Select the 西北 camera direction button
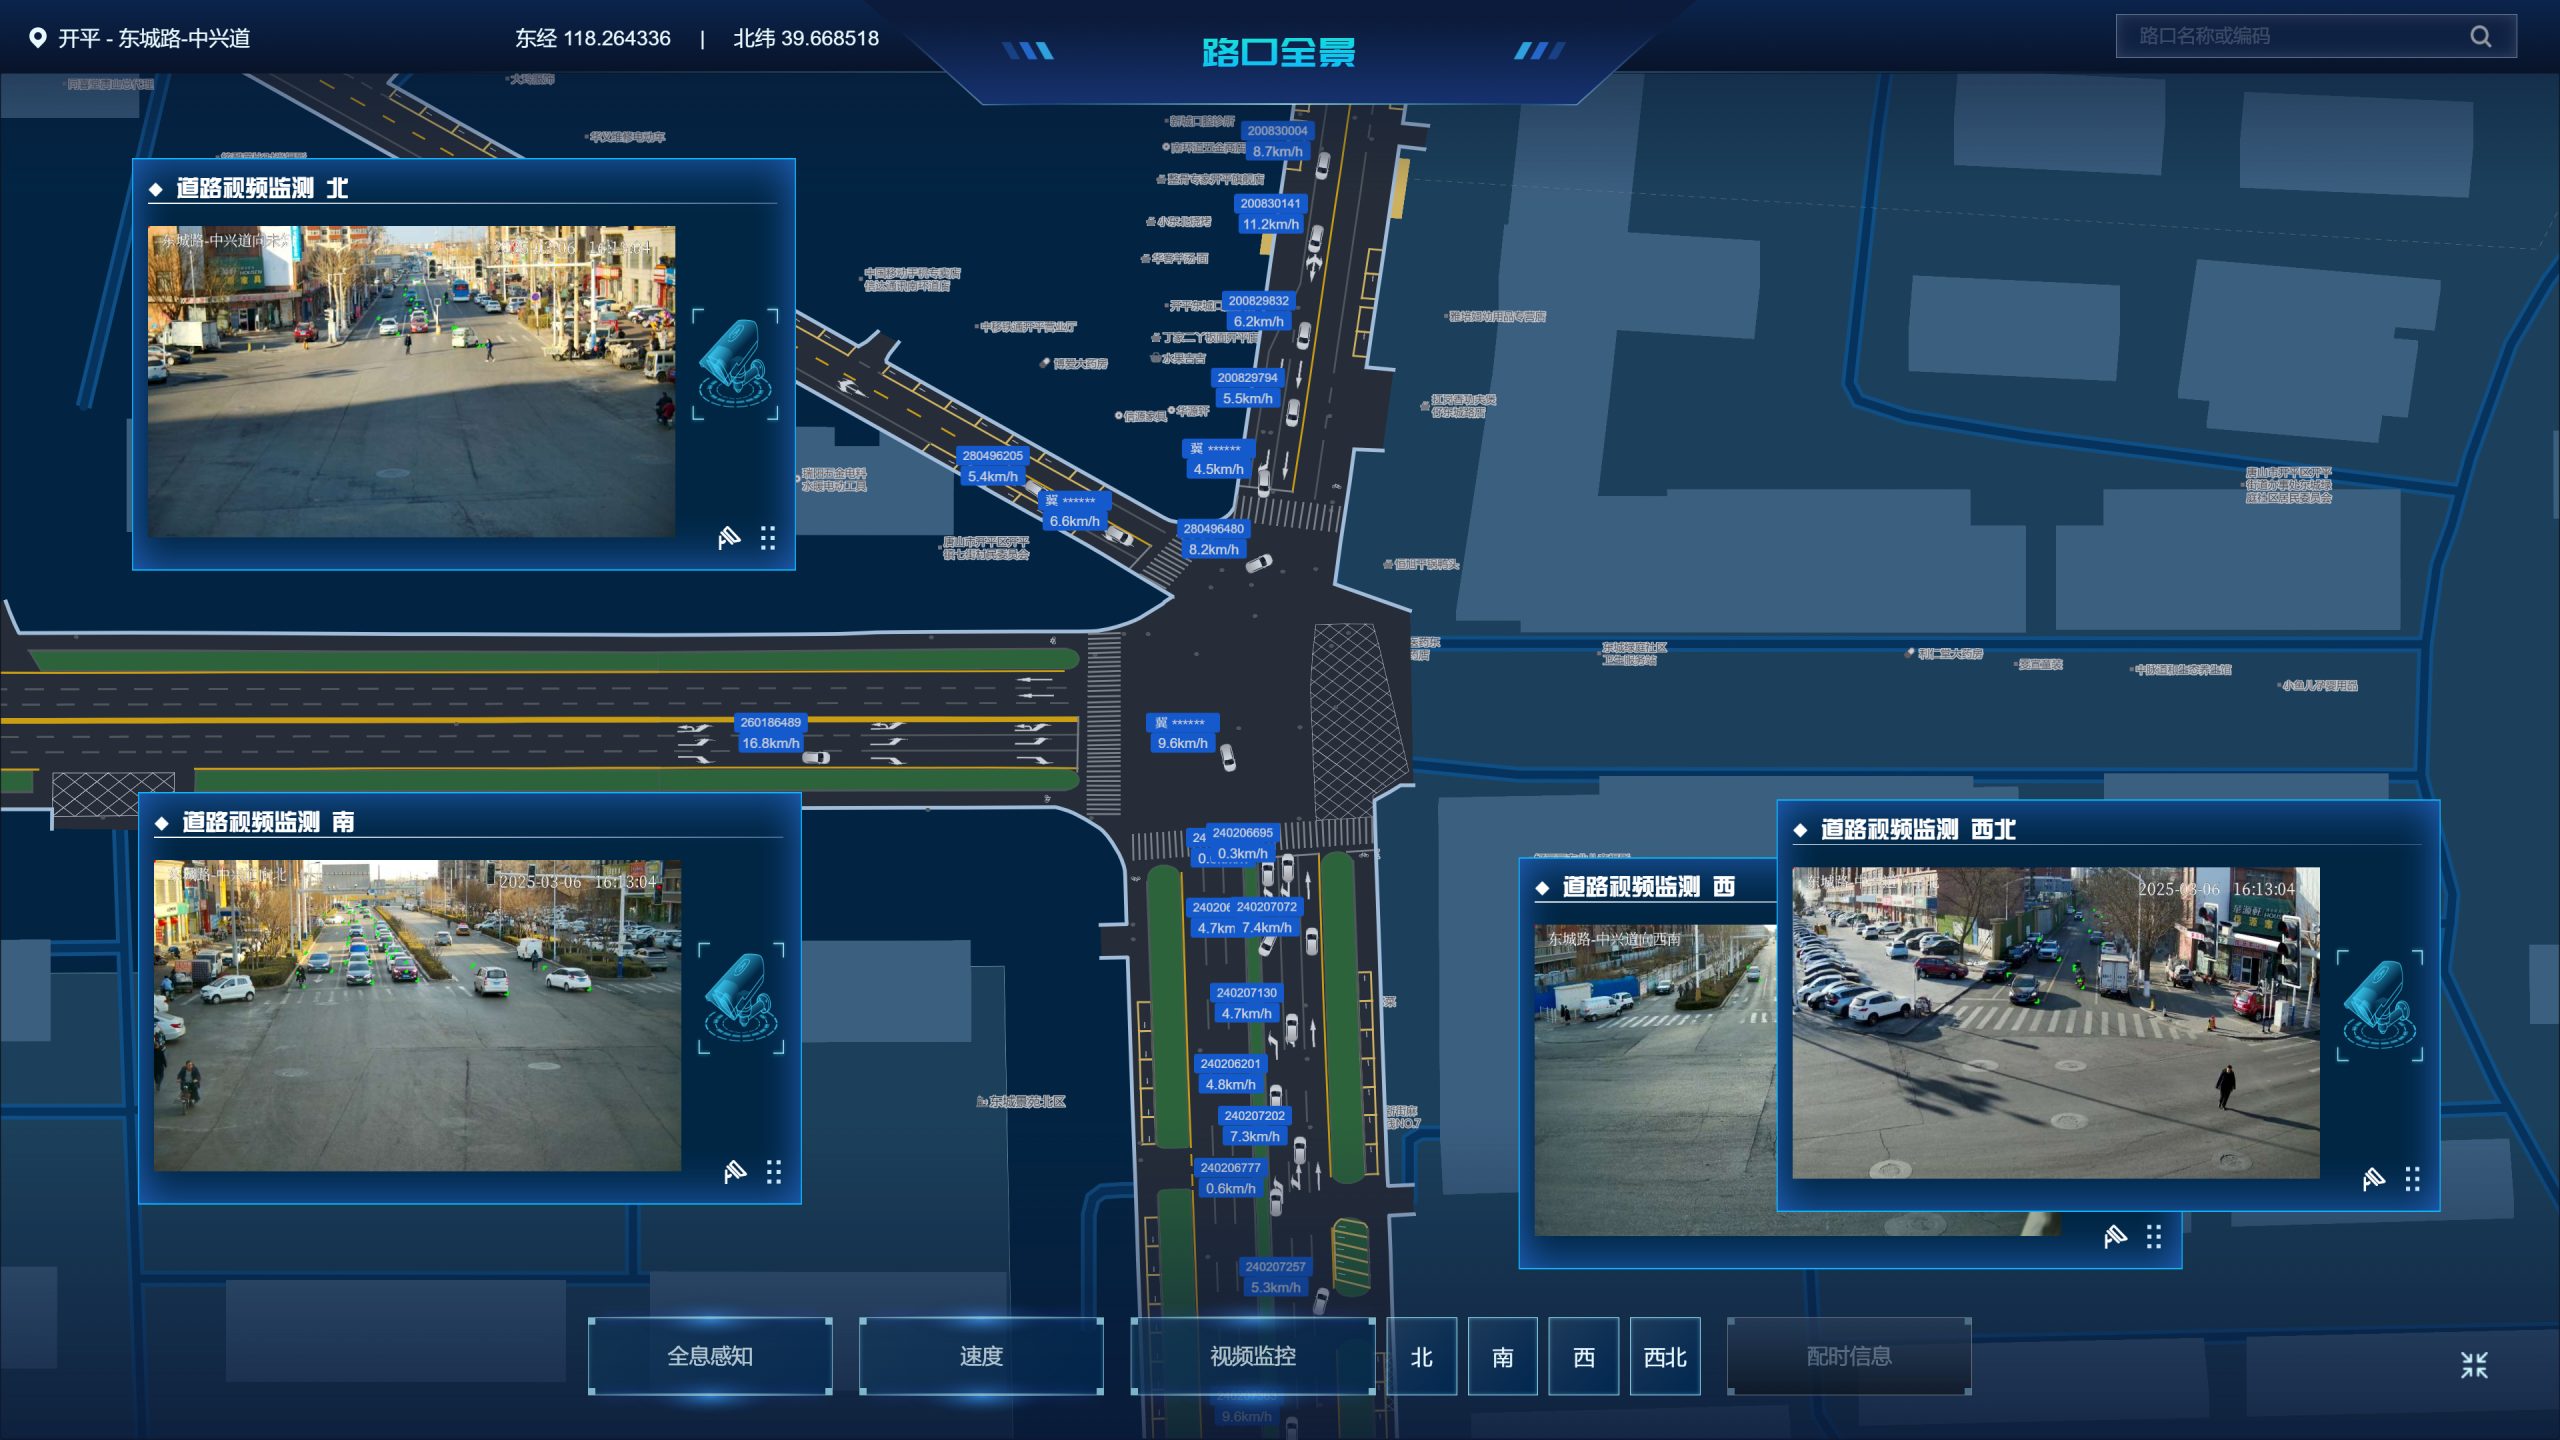Image resolution: width=2560 pixels, height=1440 pixels. (x=1665, y=1357)
